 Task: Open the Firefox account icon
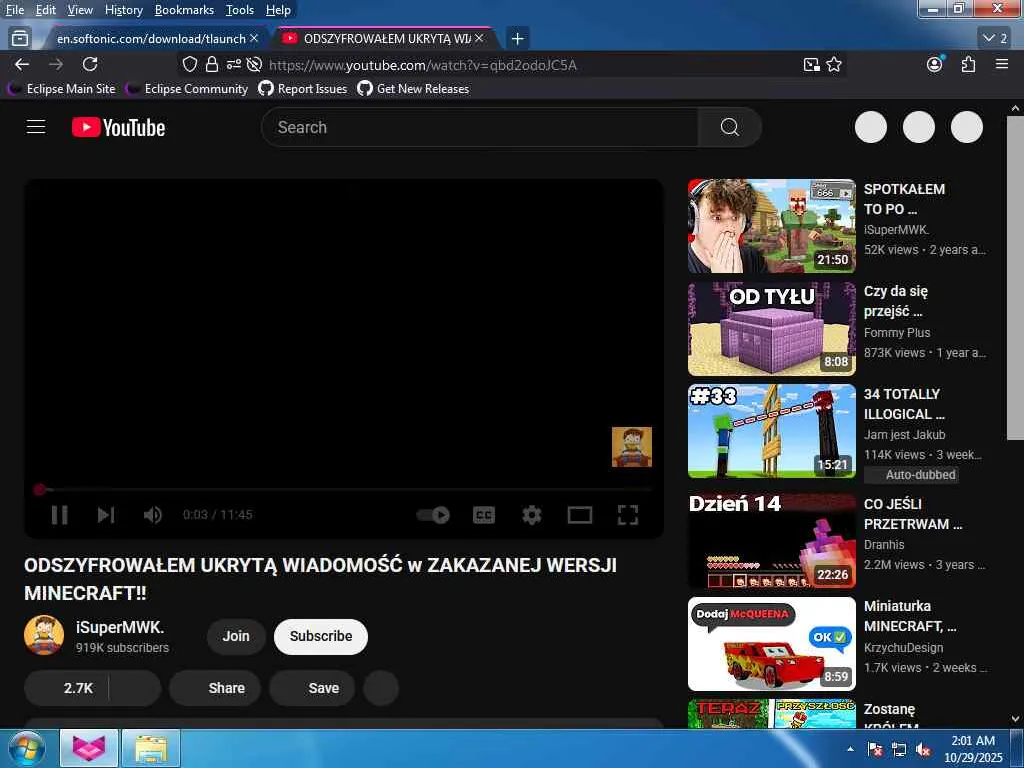pos(935,64)
